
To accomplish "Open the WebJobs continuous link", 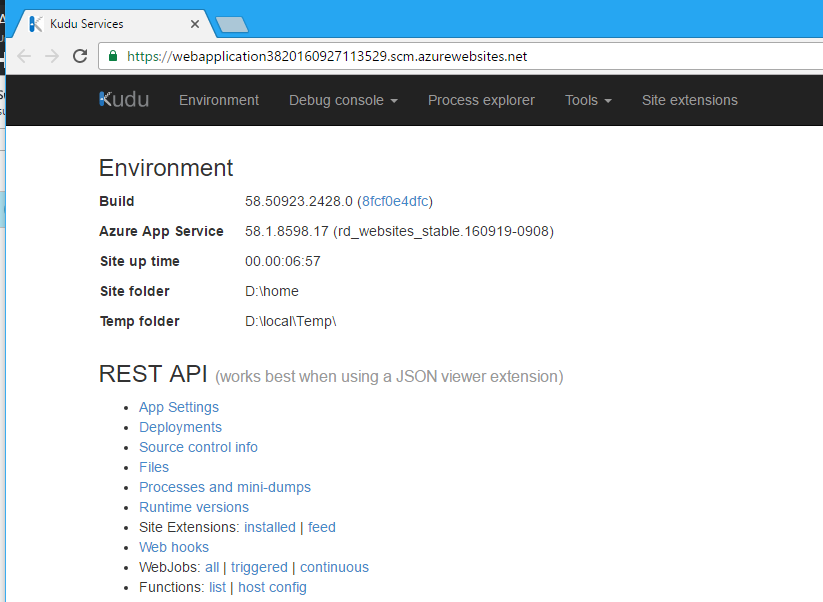I will tap(334, 567).
